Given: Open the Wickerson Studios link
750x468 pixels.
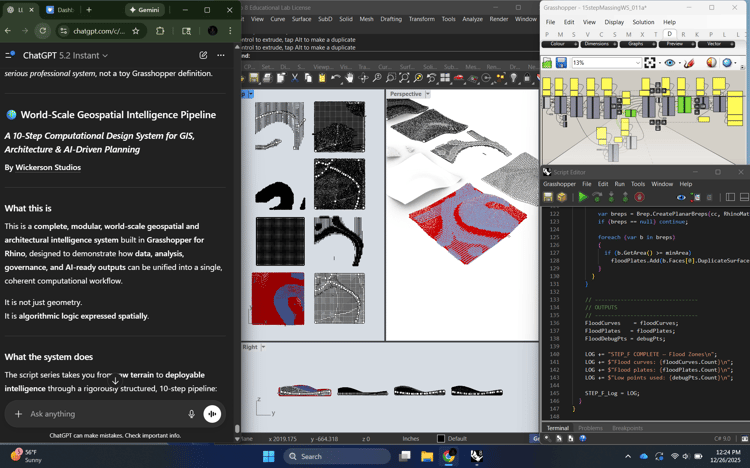Looking at the screenshot, I should 48,167.
